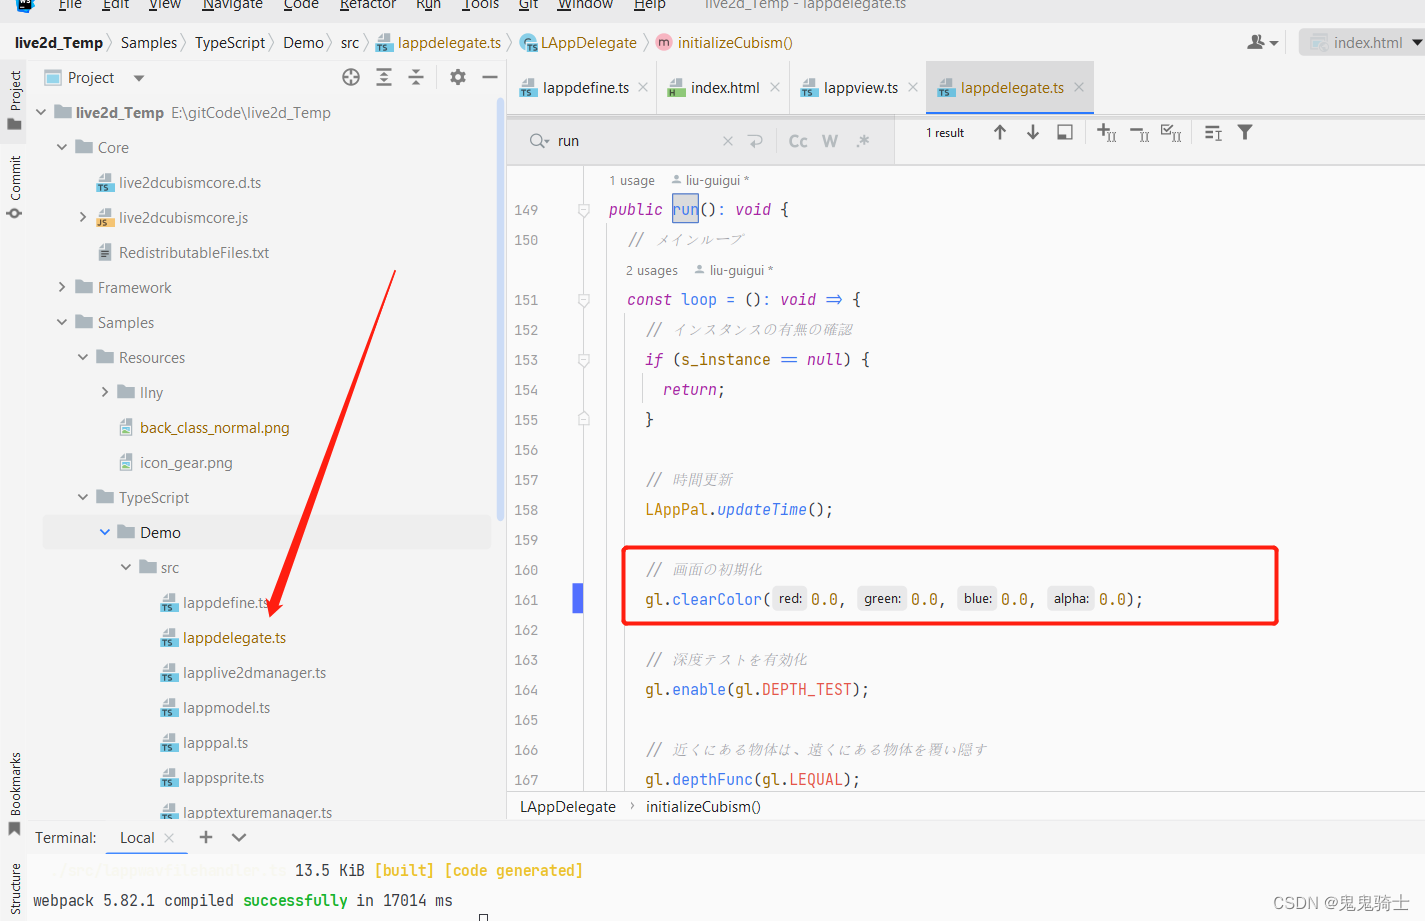Go to previous search occurrence

coord(1000,132)
